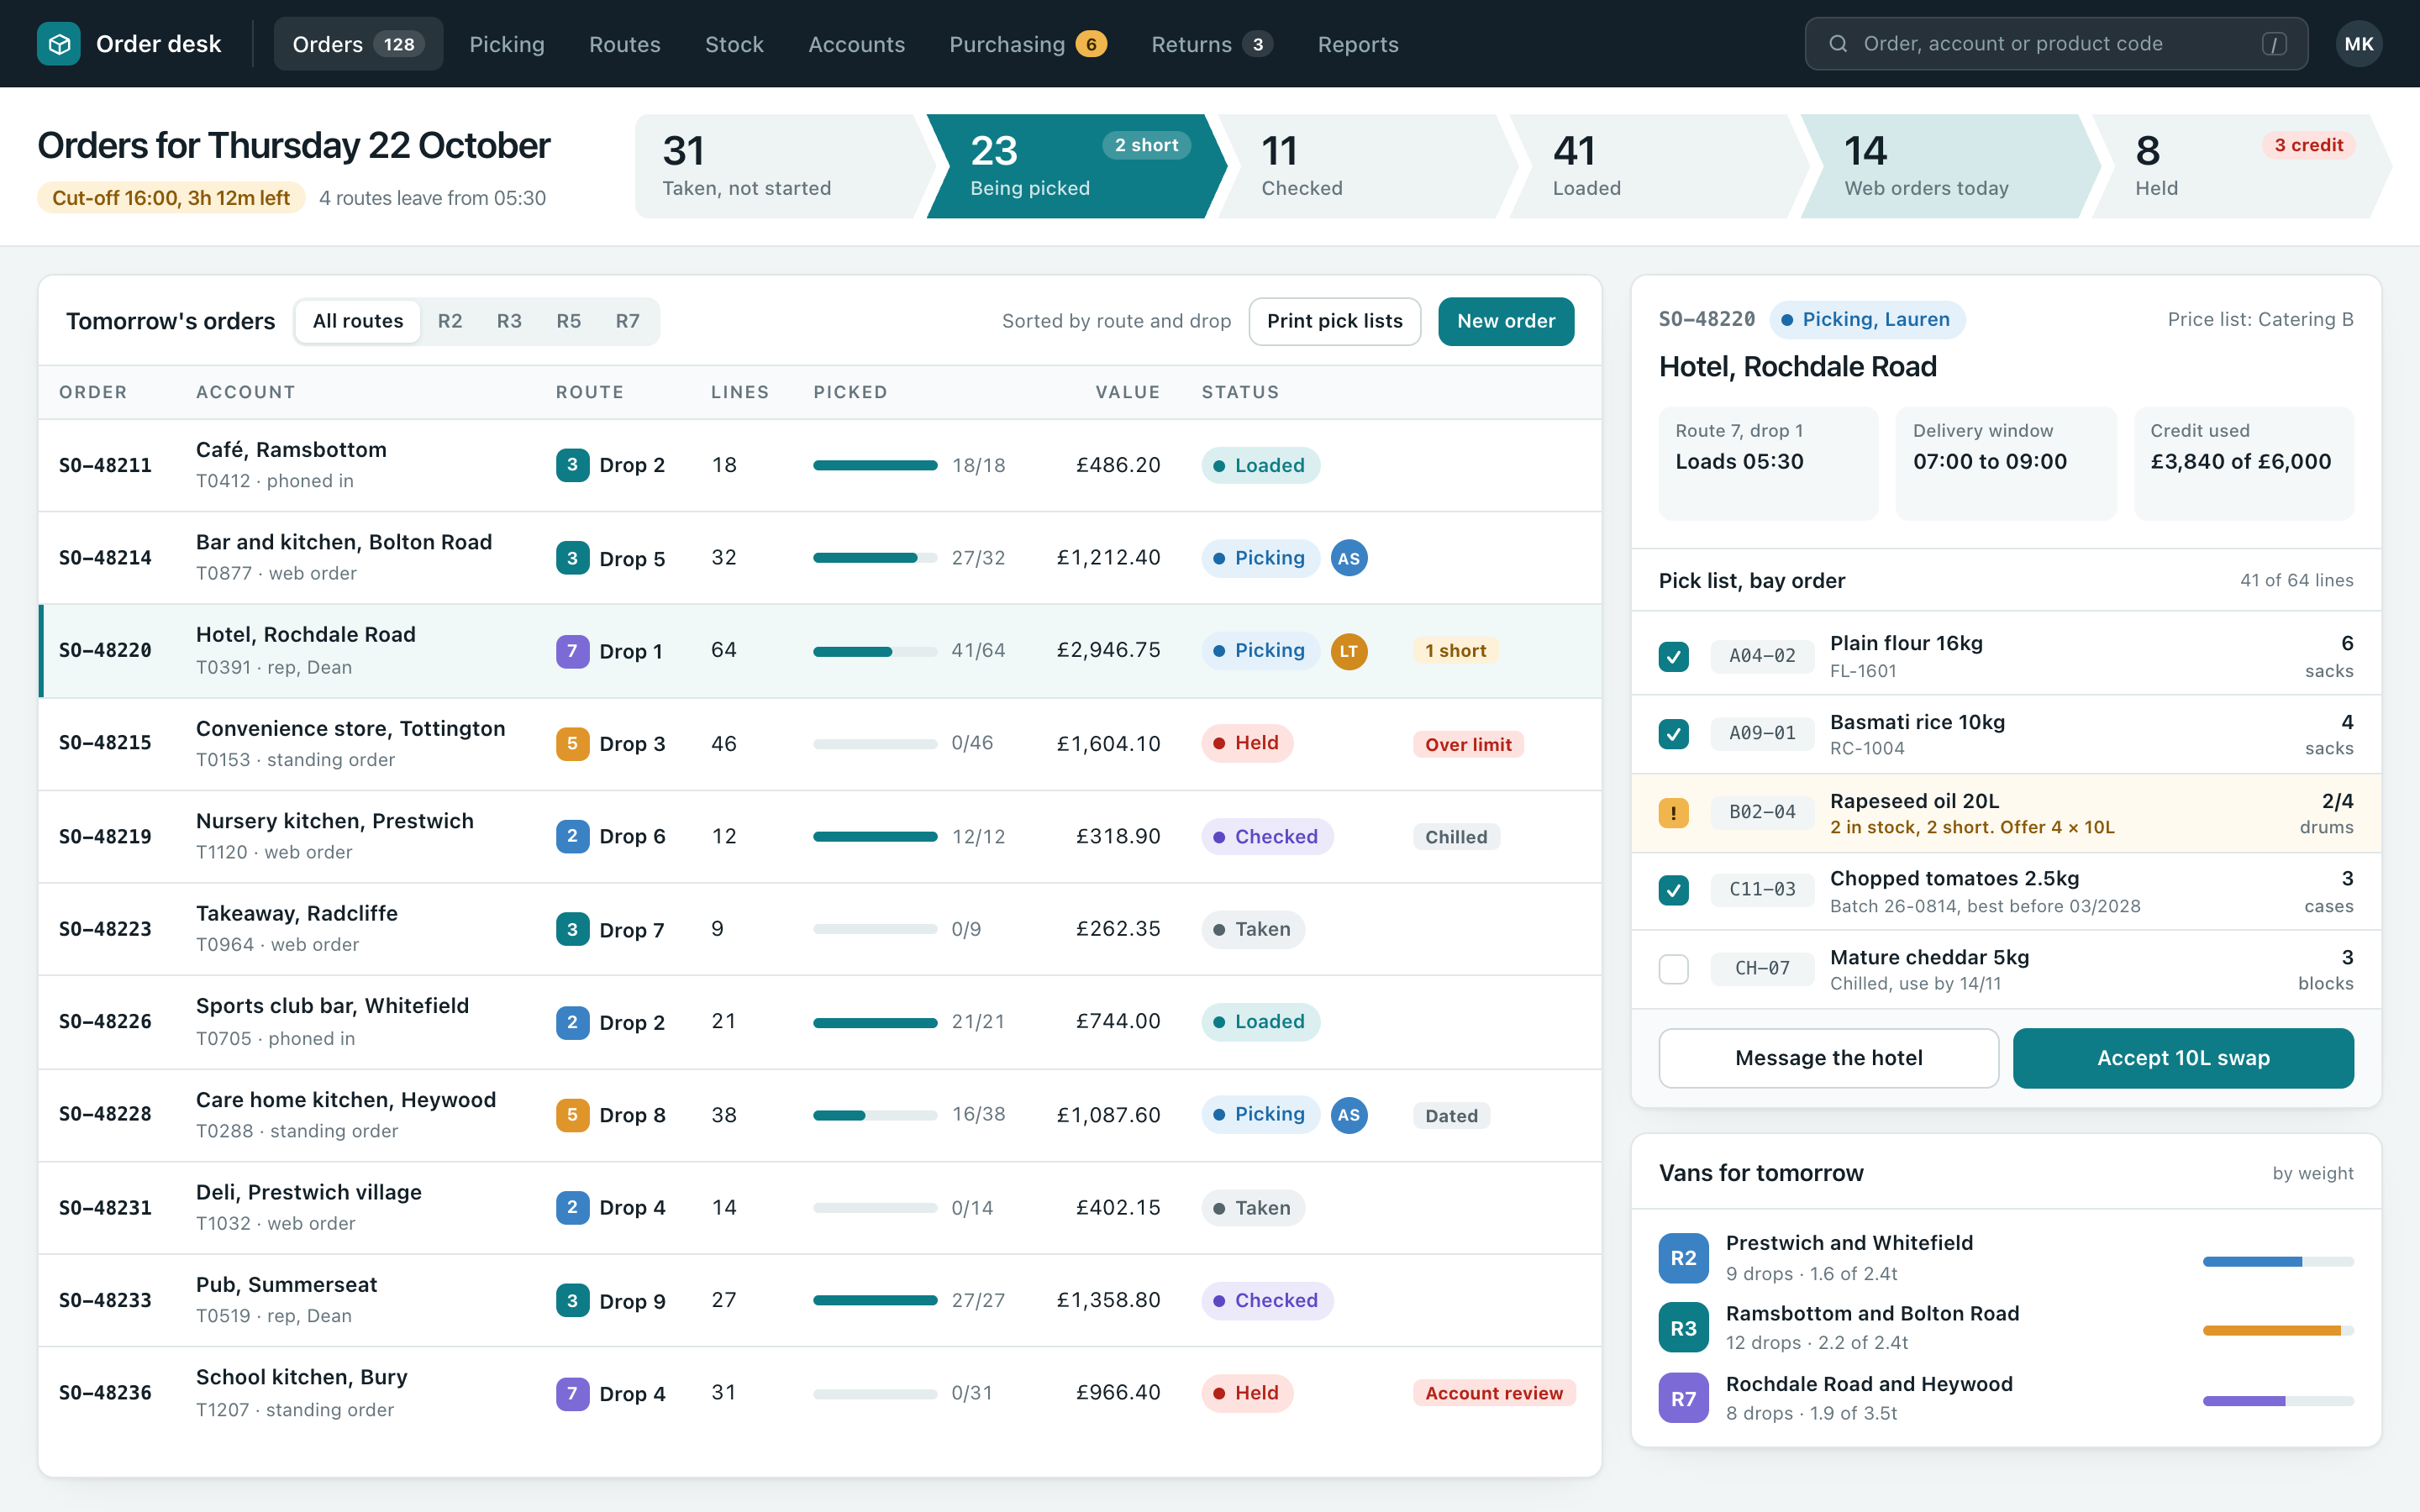Open the MK user avatar
The width and height of the screenshot is (2420, 1512).
point(2358,44)
